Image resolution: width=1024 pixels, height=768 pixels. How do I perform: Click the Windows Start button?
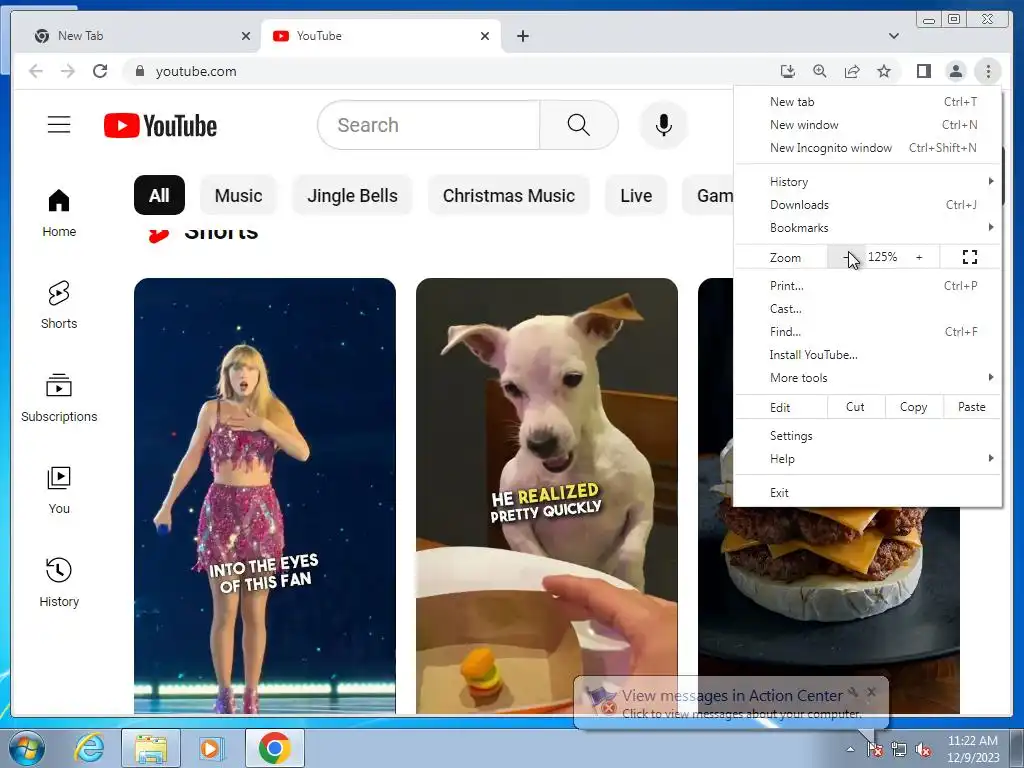[x=27, y=748]
